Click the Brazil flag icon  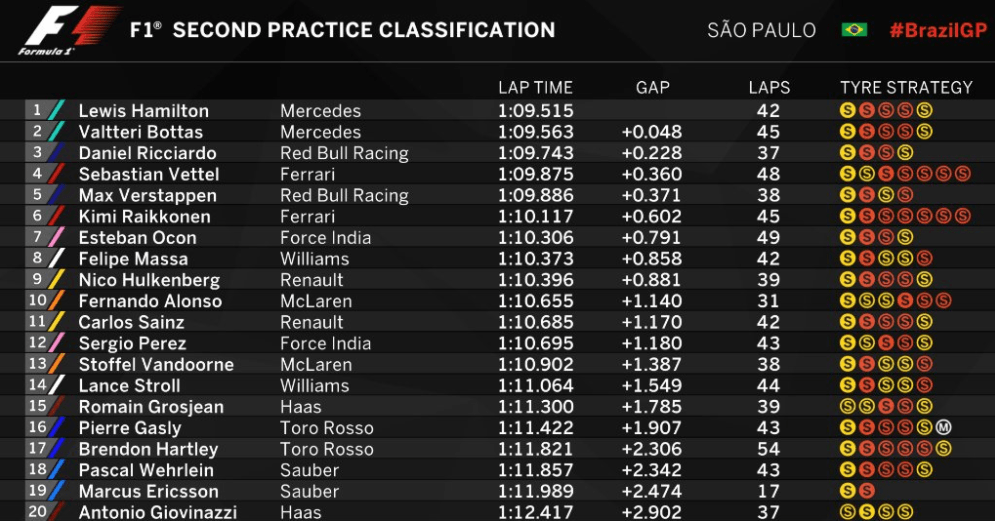[x=853, y=30]
